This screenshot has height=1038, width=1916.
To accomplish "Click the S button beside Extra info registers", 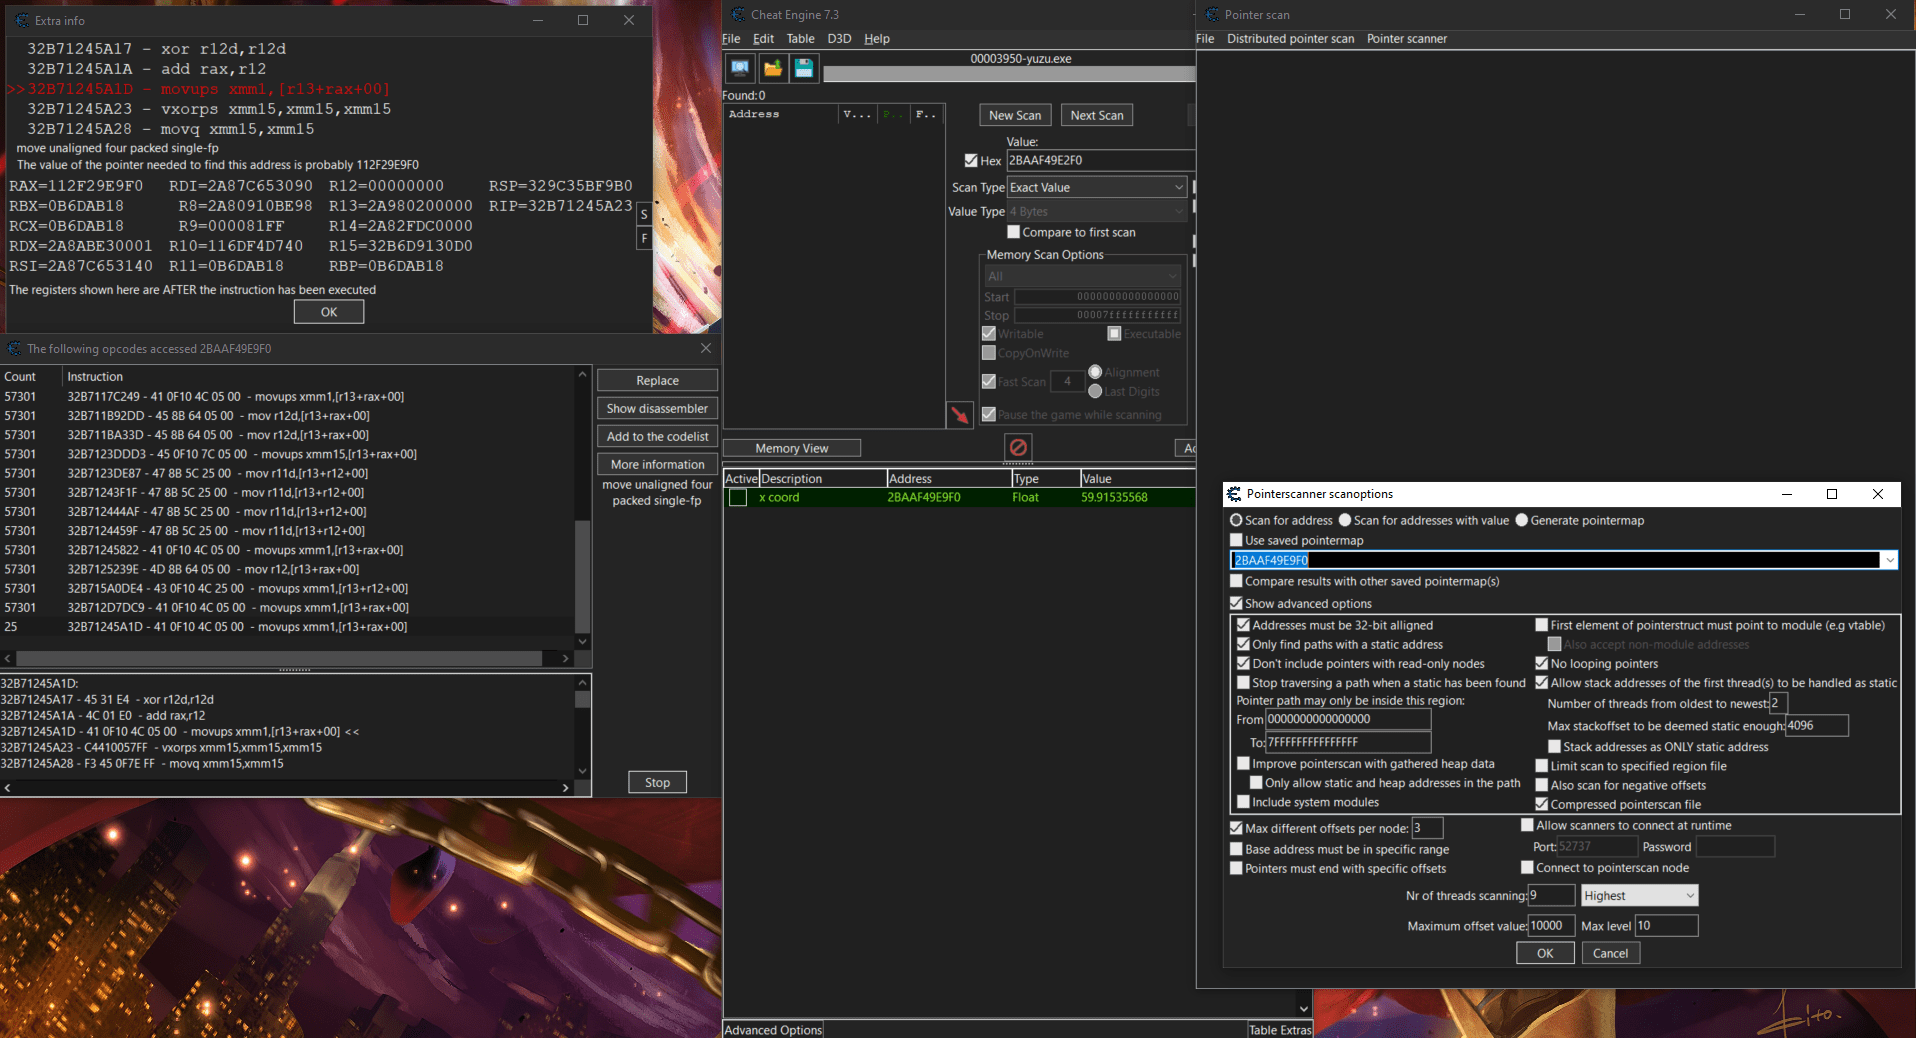I will [644, 215].
